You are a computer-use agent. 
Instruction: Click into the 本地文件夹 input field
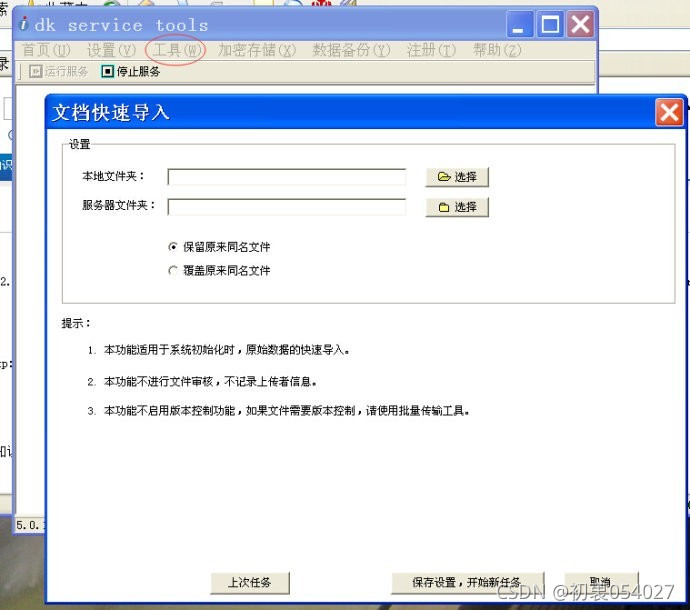click(286, 177)
